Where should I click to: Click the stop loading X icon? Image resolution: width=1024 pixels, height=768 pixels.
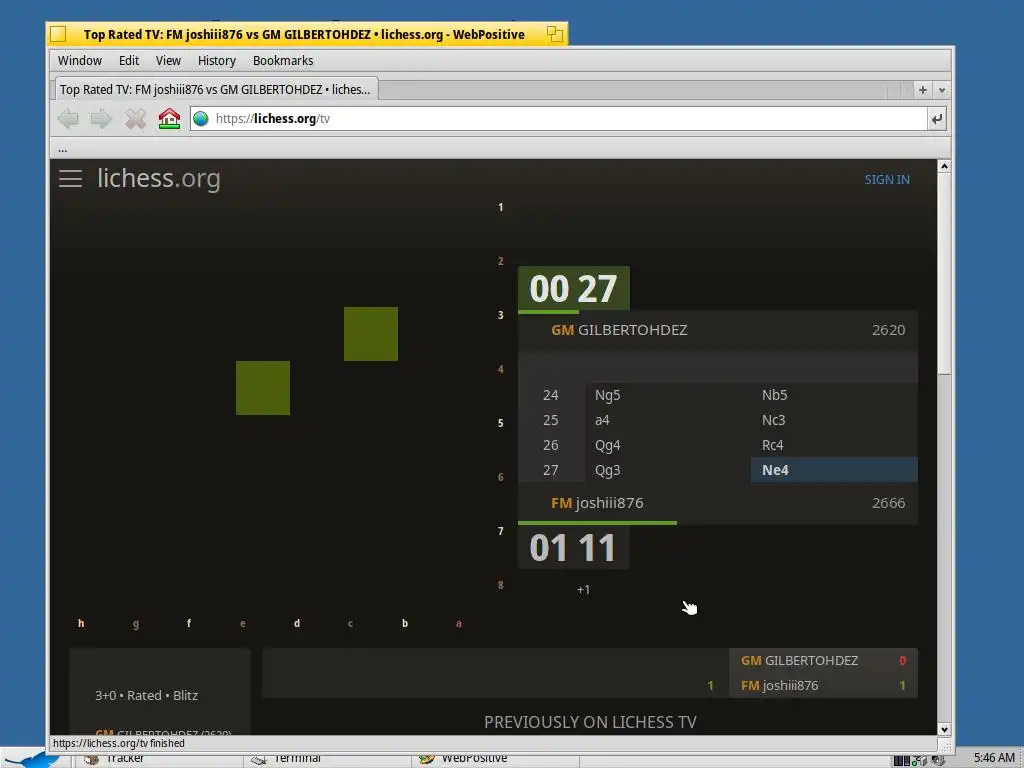(x=135, y=119)
